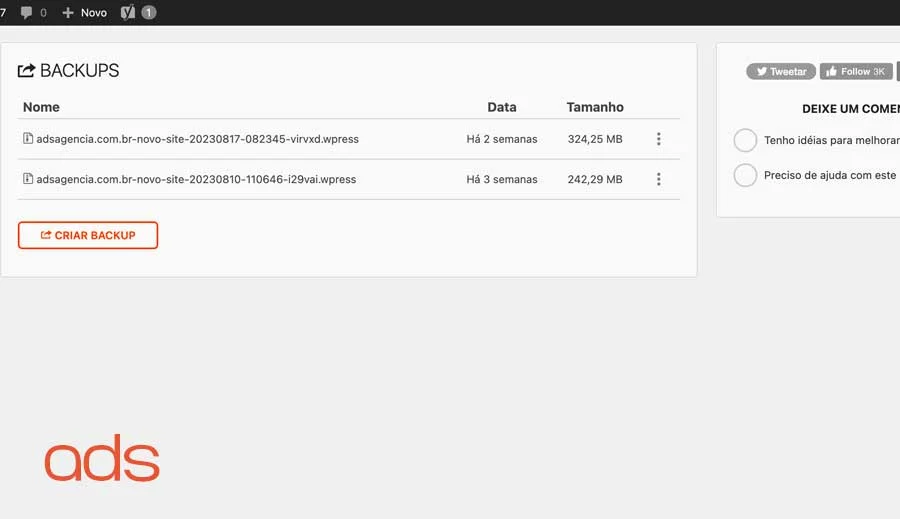Open the Yoast SEO icon in admin bar
This screenshot has height=519, width=900.
point(128,13)
